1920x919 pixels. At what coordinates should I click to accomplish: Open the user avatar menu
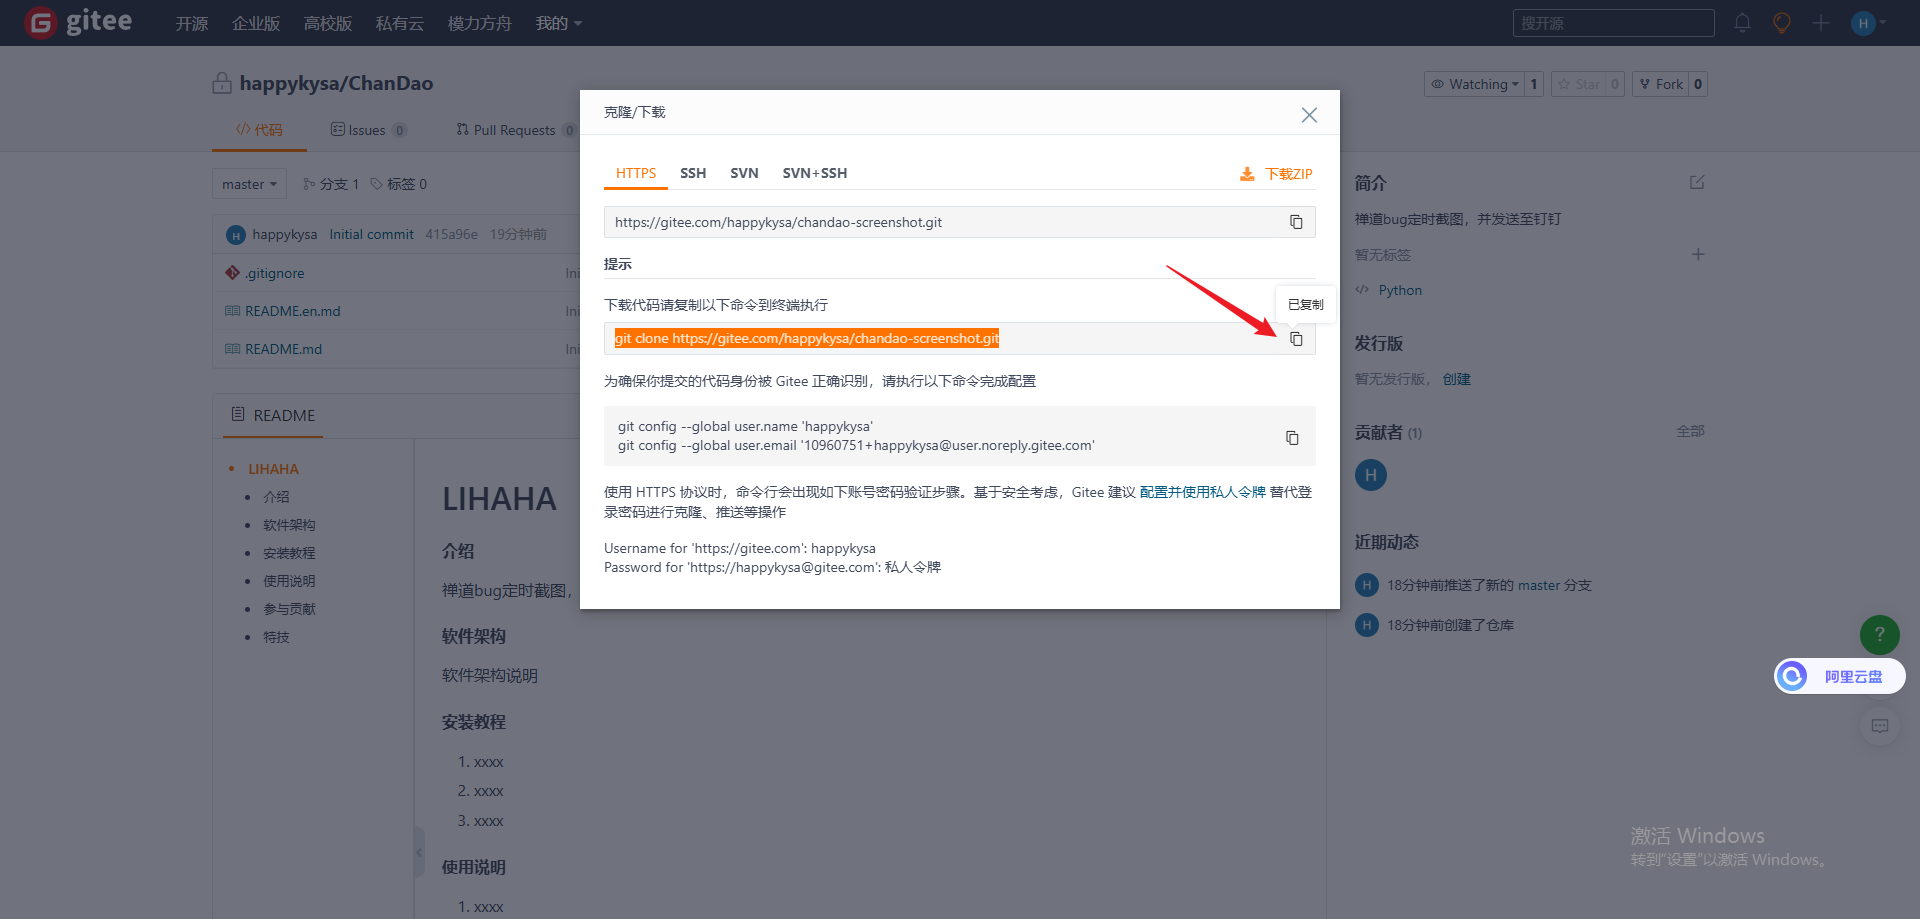[x=1867, y=23]
